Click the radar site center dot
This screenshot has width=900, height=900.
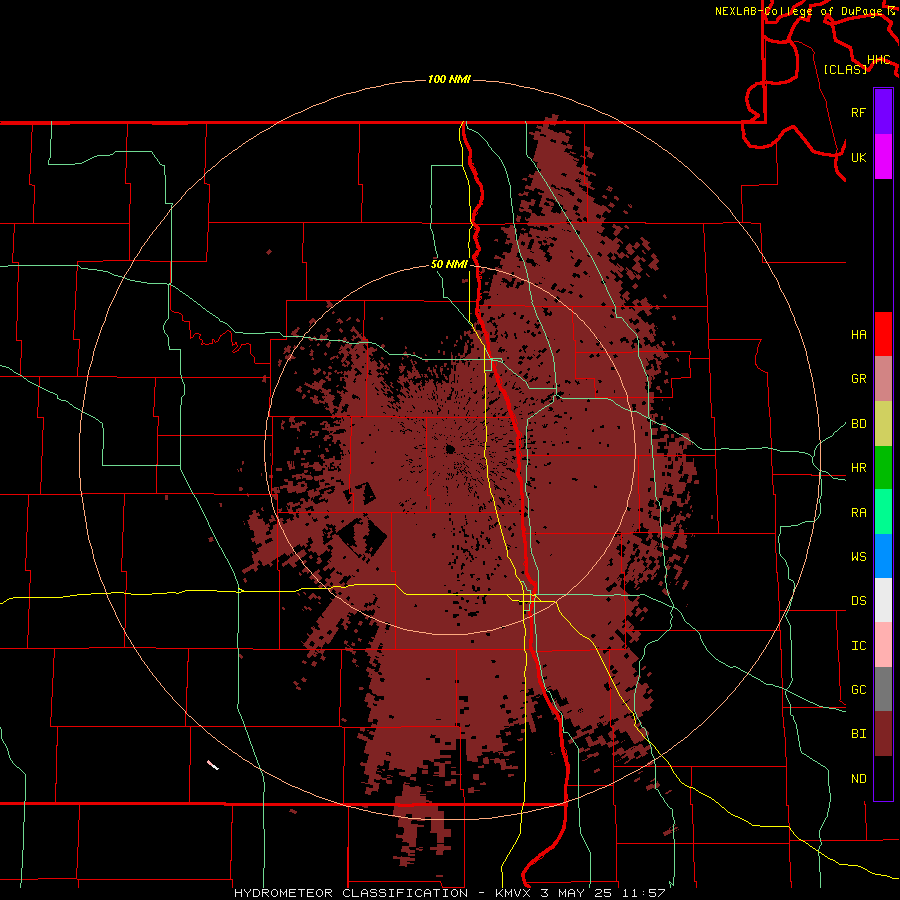click(x=450, y=449)
